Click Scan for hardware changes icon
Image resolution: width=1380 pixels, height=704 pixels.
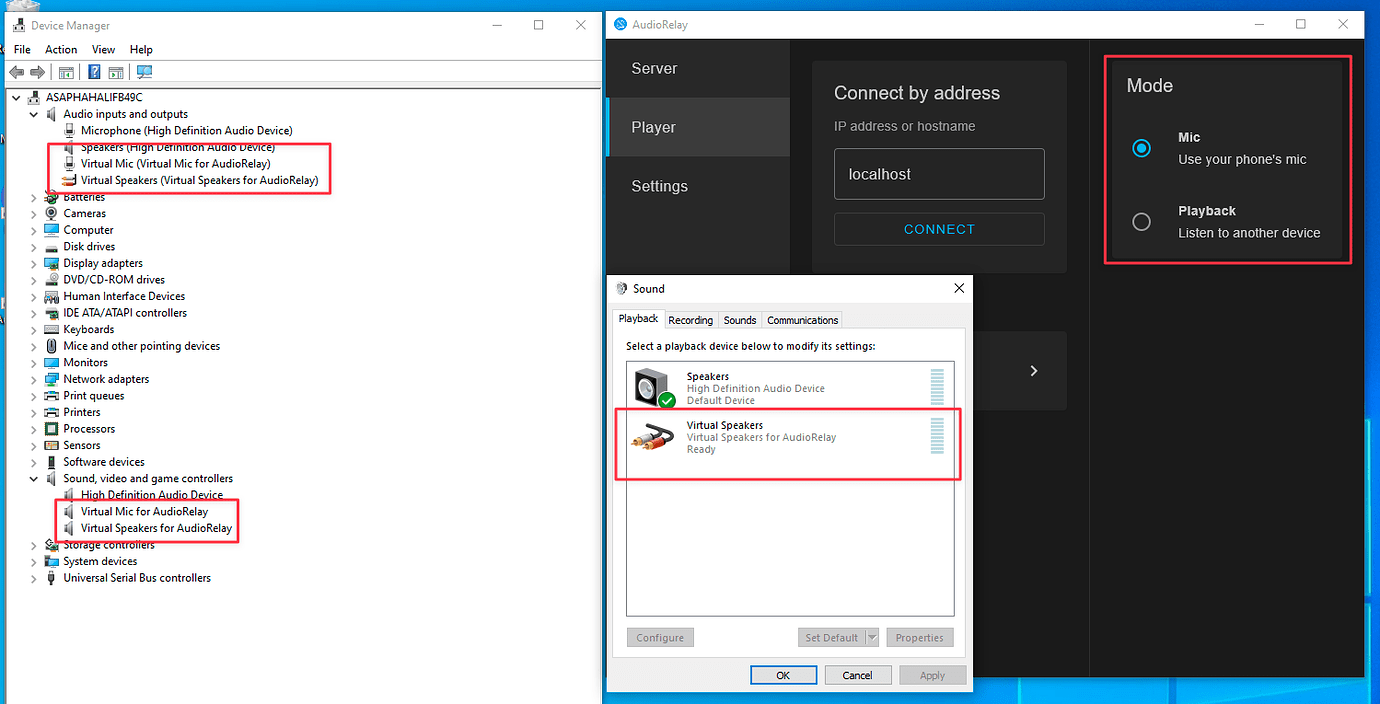click(x=144, y=71)
